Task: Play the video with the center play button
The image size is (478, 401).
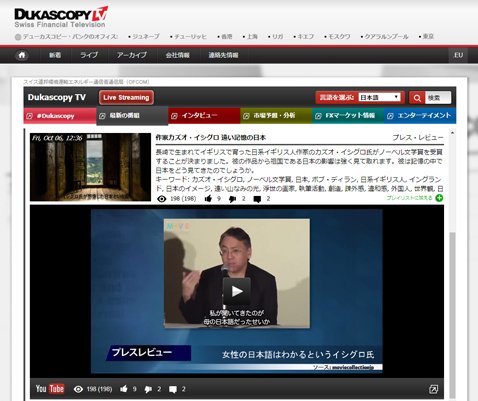Action: coord(237,291)
